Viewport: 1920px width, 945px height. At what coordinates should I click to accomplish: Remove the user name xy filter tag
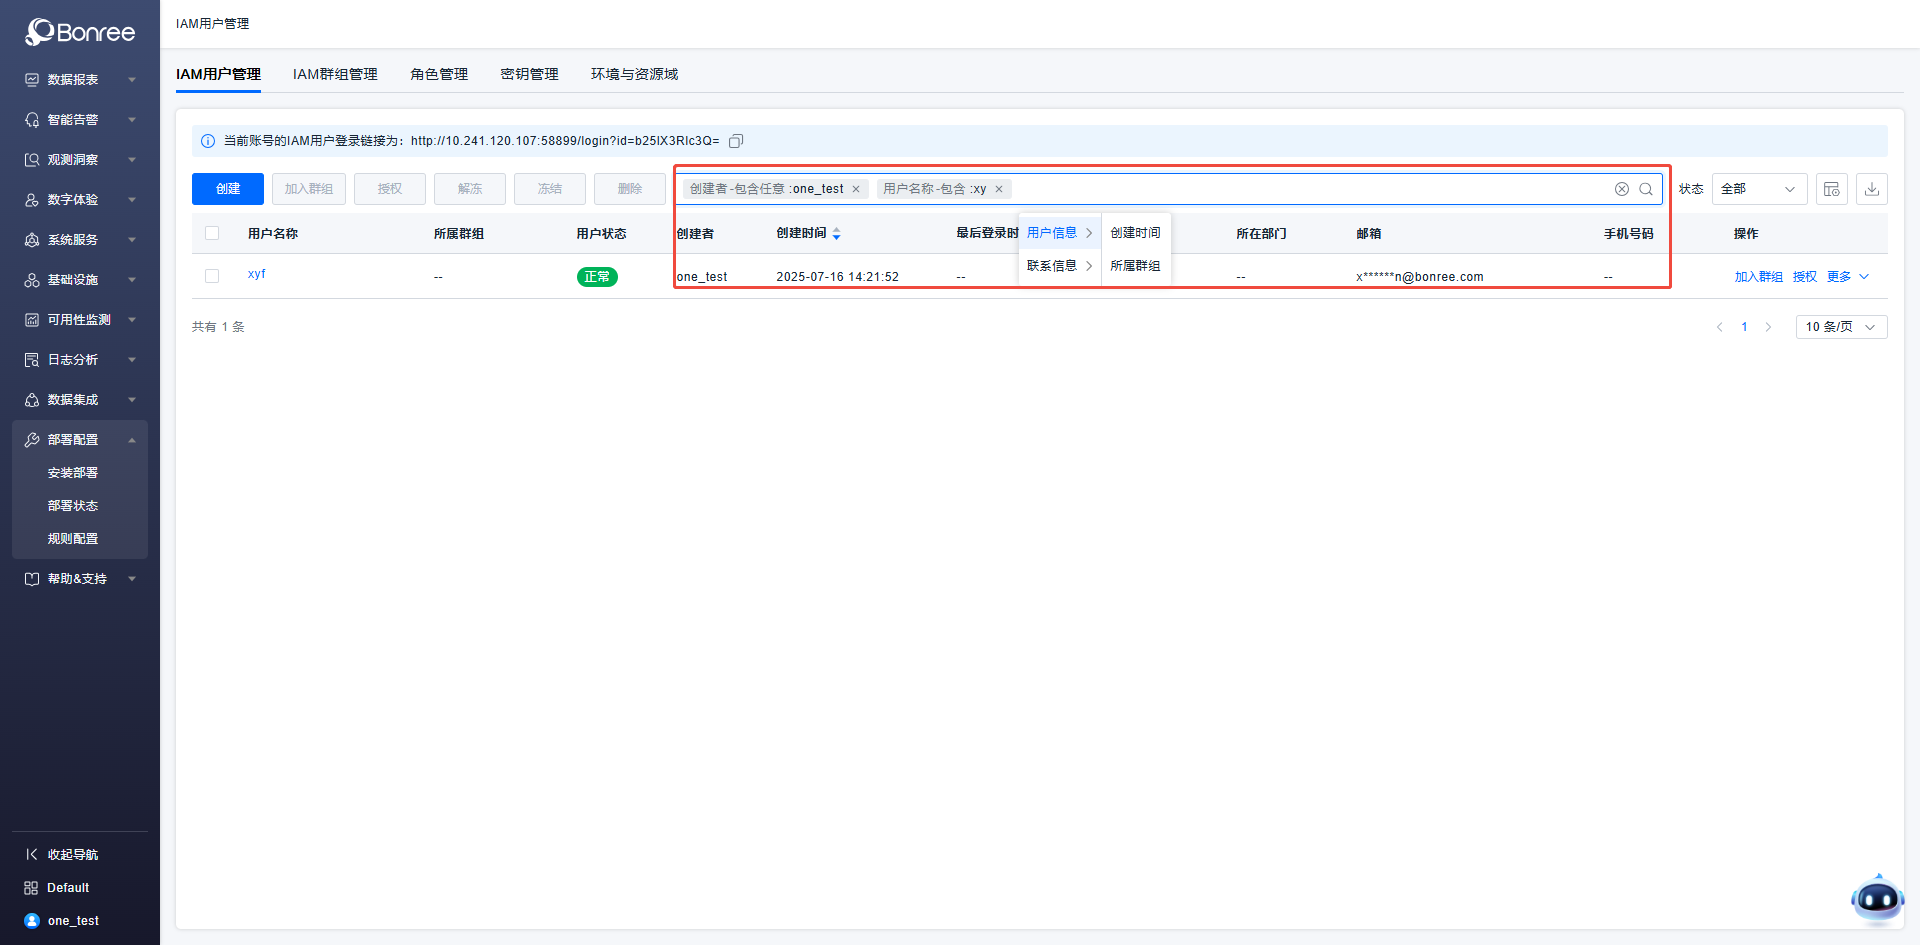(999, 189)
